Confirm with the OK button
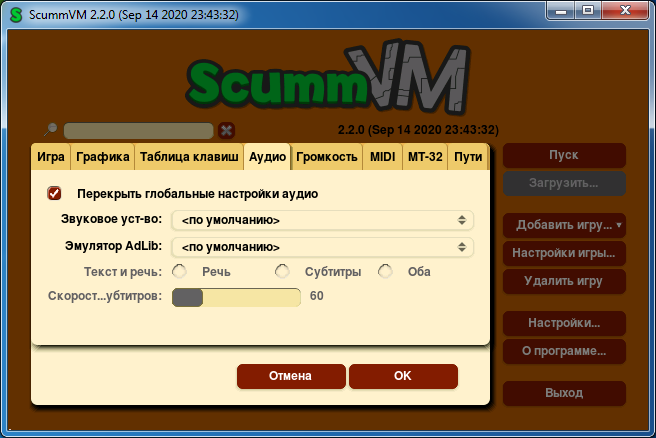The image size is (656, 438). 403,376
